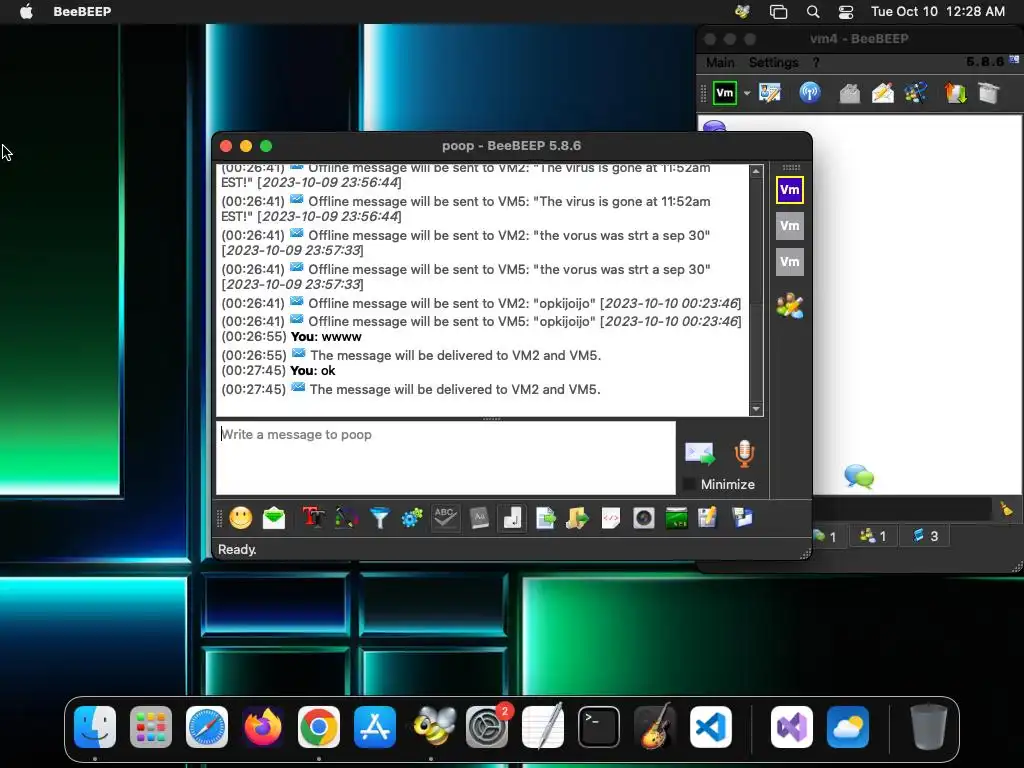The width and height of the screenshot is (1024, 768).
Task: Switch to the groups tab showing 1
Action: pos(873,536)
